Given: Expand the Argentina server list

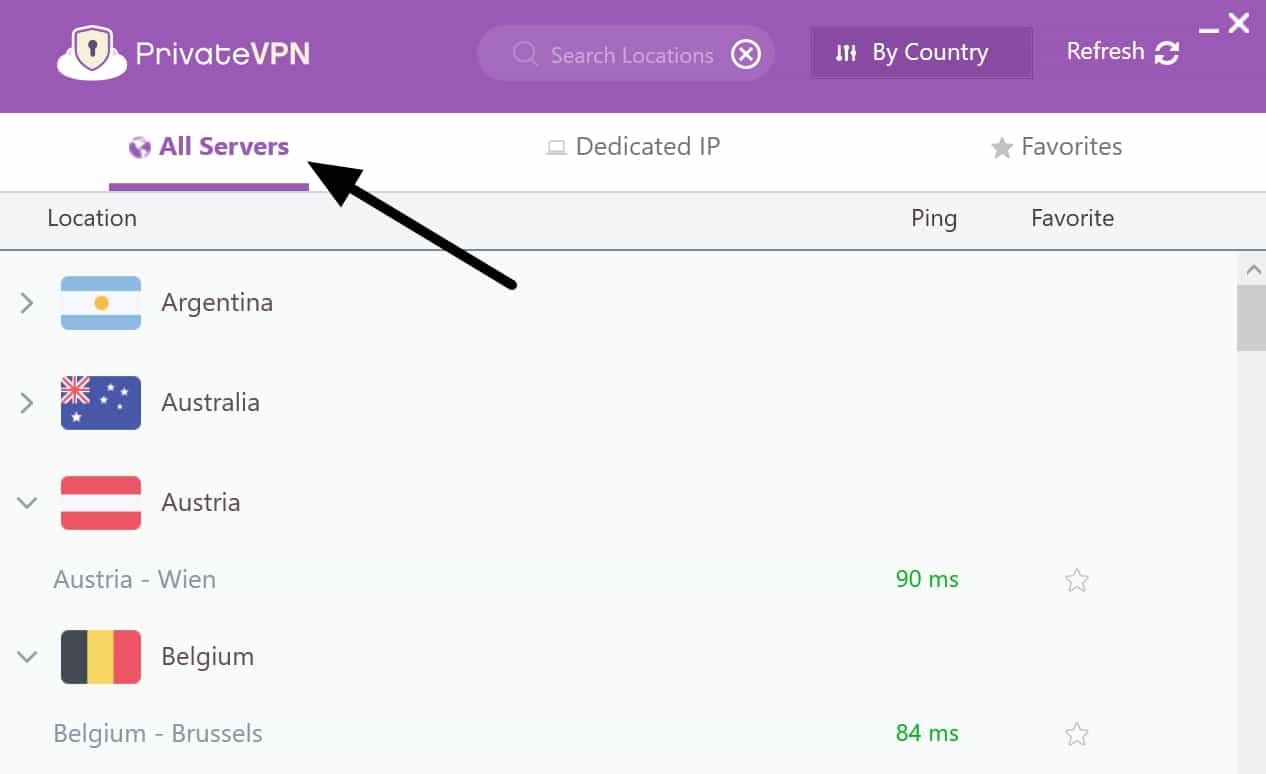Looking at the screenshot, I should (27, 302).
